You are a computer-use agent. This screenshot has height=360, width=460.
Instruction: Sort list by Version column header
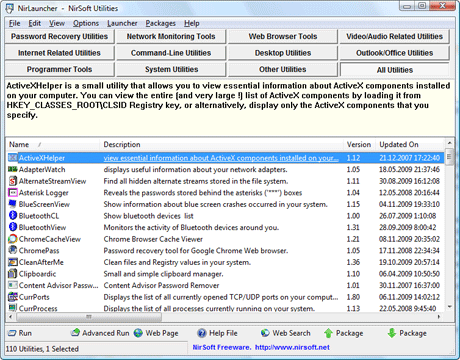[x=359, y=145]
